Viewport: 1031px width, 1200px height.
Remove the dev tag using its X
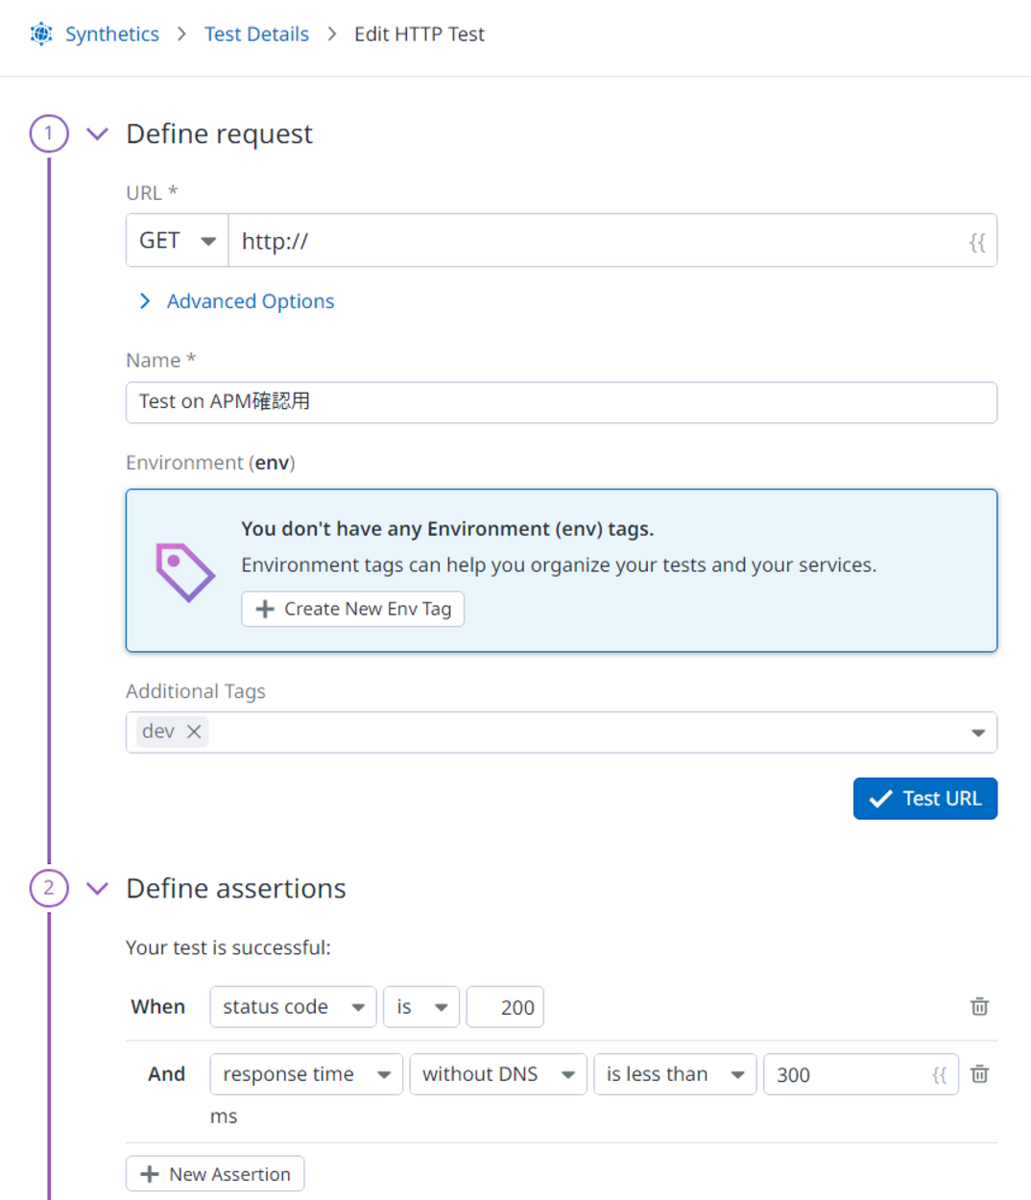click(x=194, y=732)
